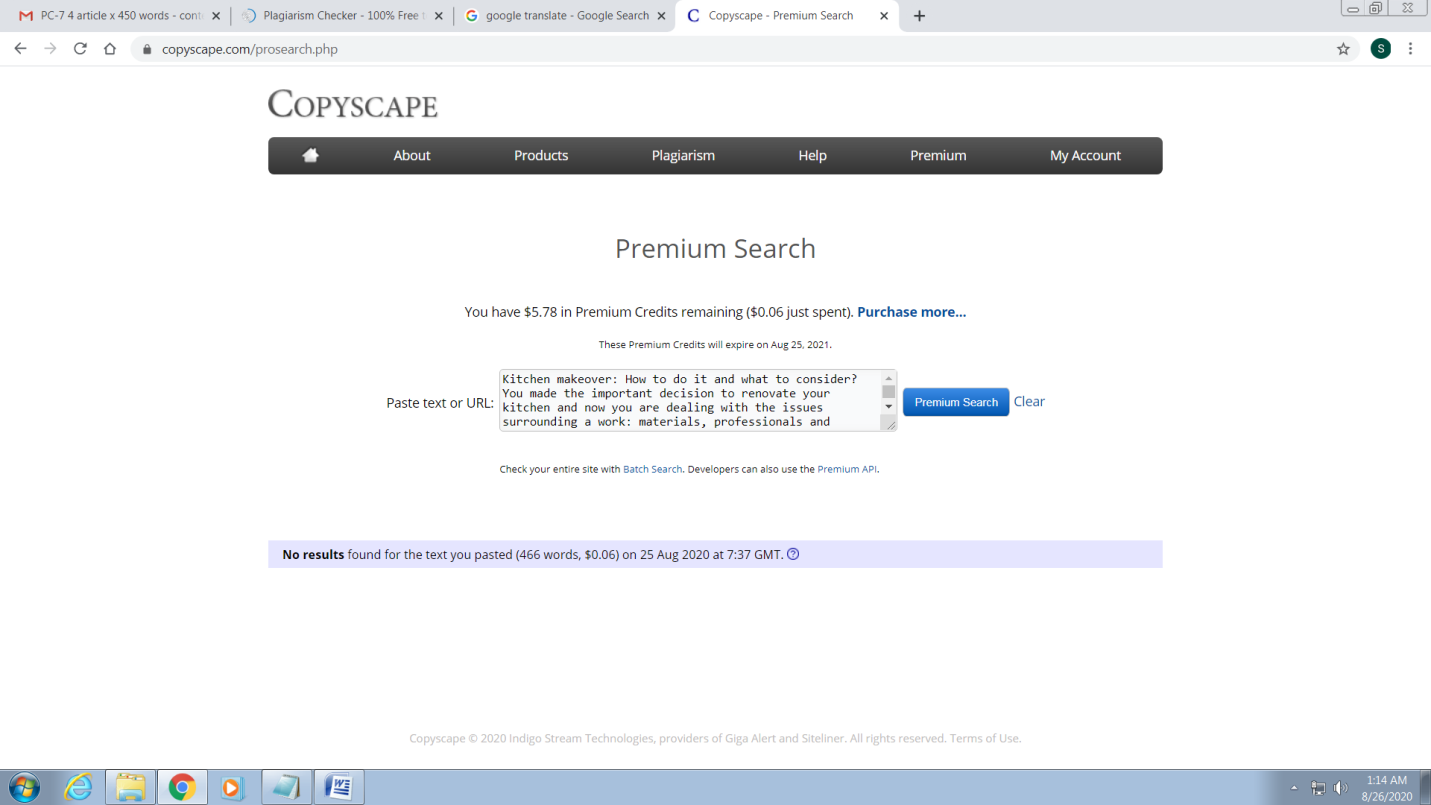The width and height of the screenshot is (1431, 805).
Task: Click the site lock icon in the address bar
Action: pos(147,49)
